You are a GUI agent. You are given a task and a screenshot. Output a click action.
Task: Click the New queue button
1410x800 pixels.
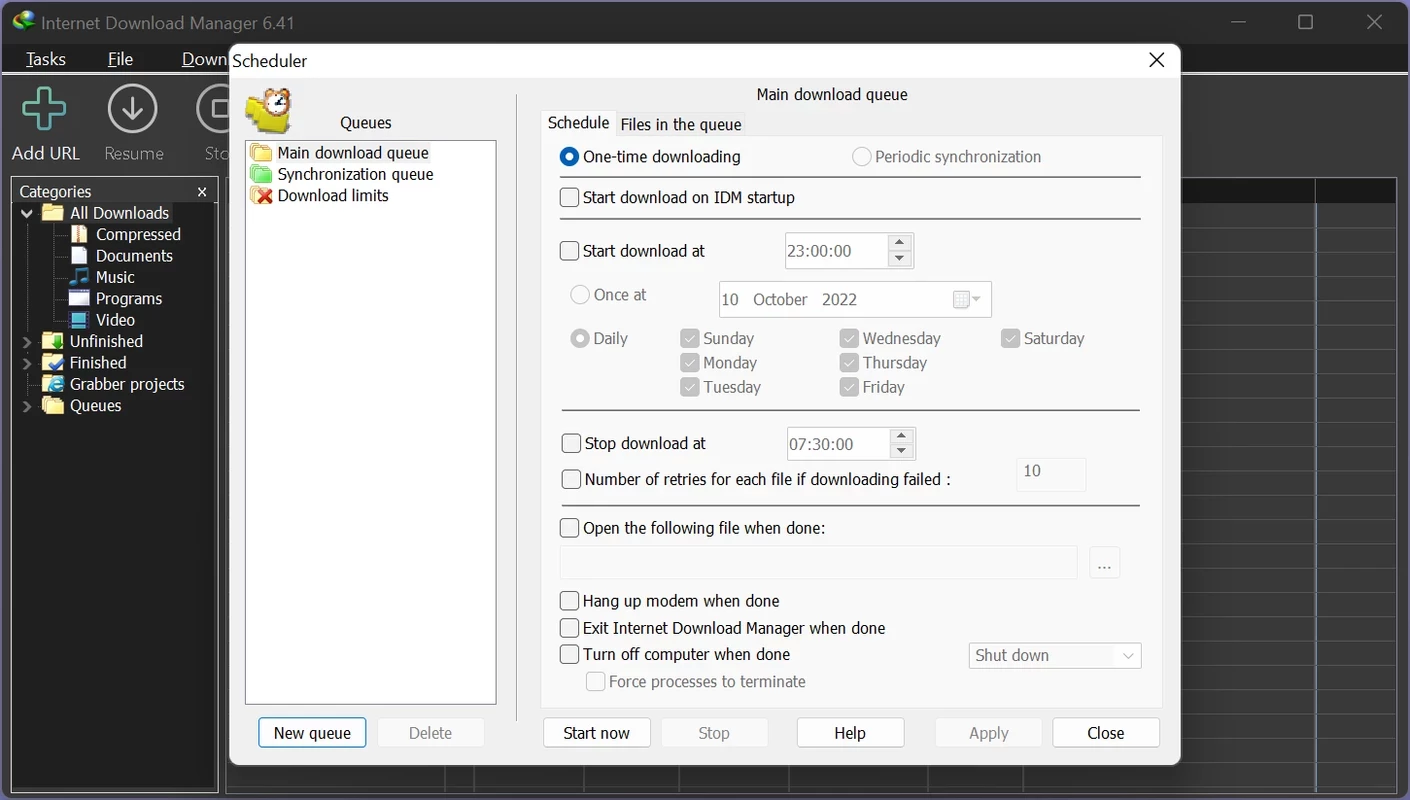pyautogui.click(x=312, y=733)
